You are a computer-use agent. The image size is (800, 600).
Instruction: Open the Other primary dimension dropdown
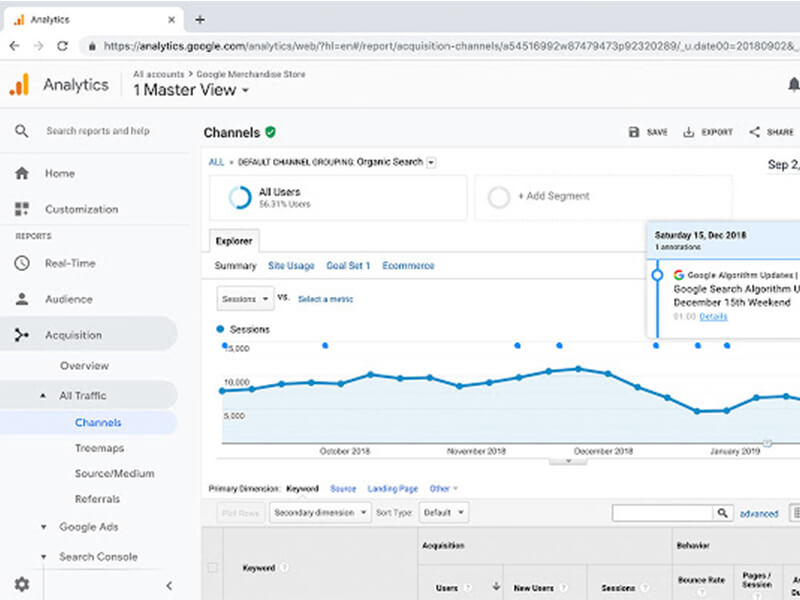443,489
